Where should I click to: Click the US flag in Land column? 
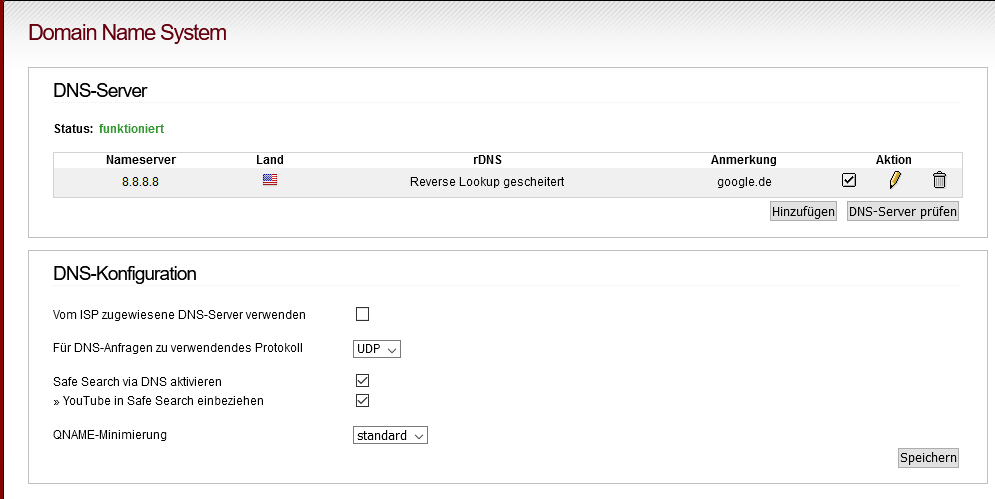click(270, 180)
